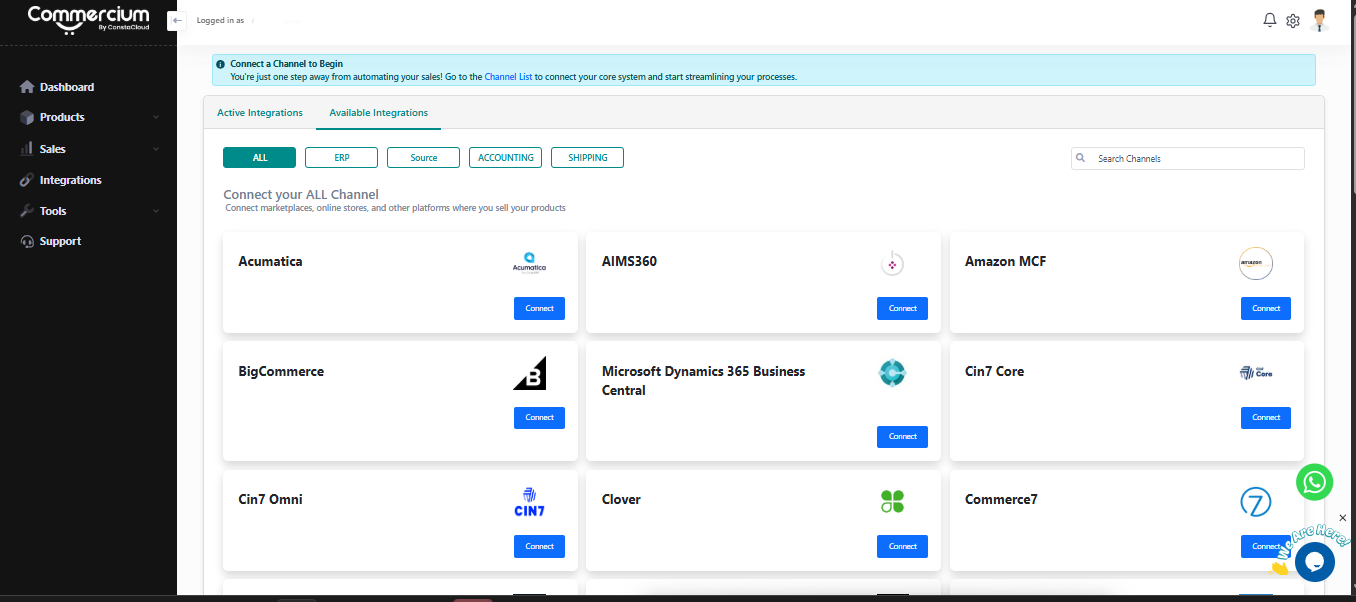Connect the AIMS360 channel
This screenshot has width=1356, height=602.
click(903, 308)
